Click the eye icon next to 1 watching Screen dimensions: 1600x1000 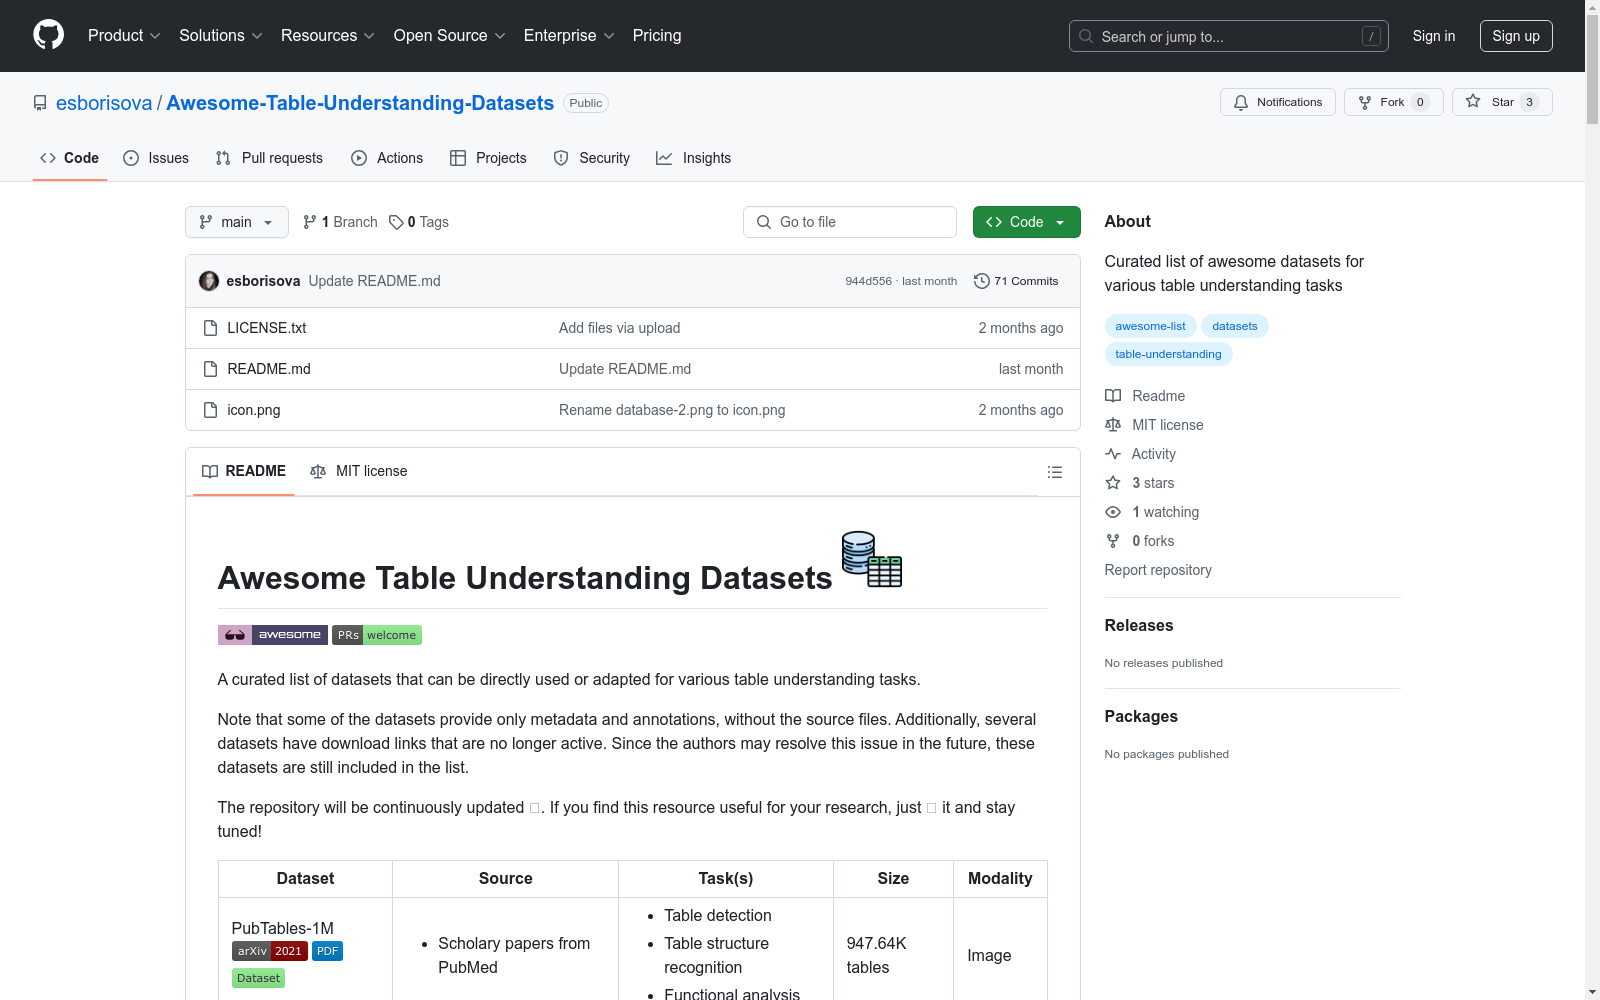tap(1112, 512)
